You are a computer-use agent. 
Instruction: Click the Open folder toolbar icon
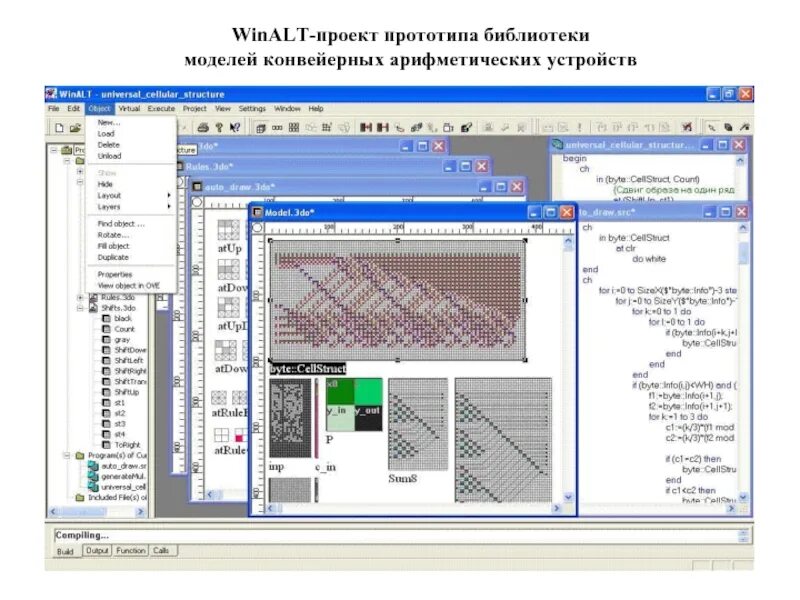(x=76, y=128)
